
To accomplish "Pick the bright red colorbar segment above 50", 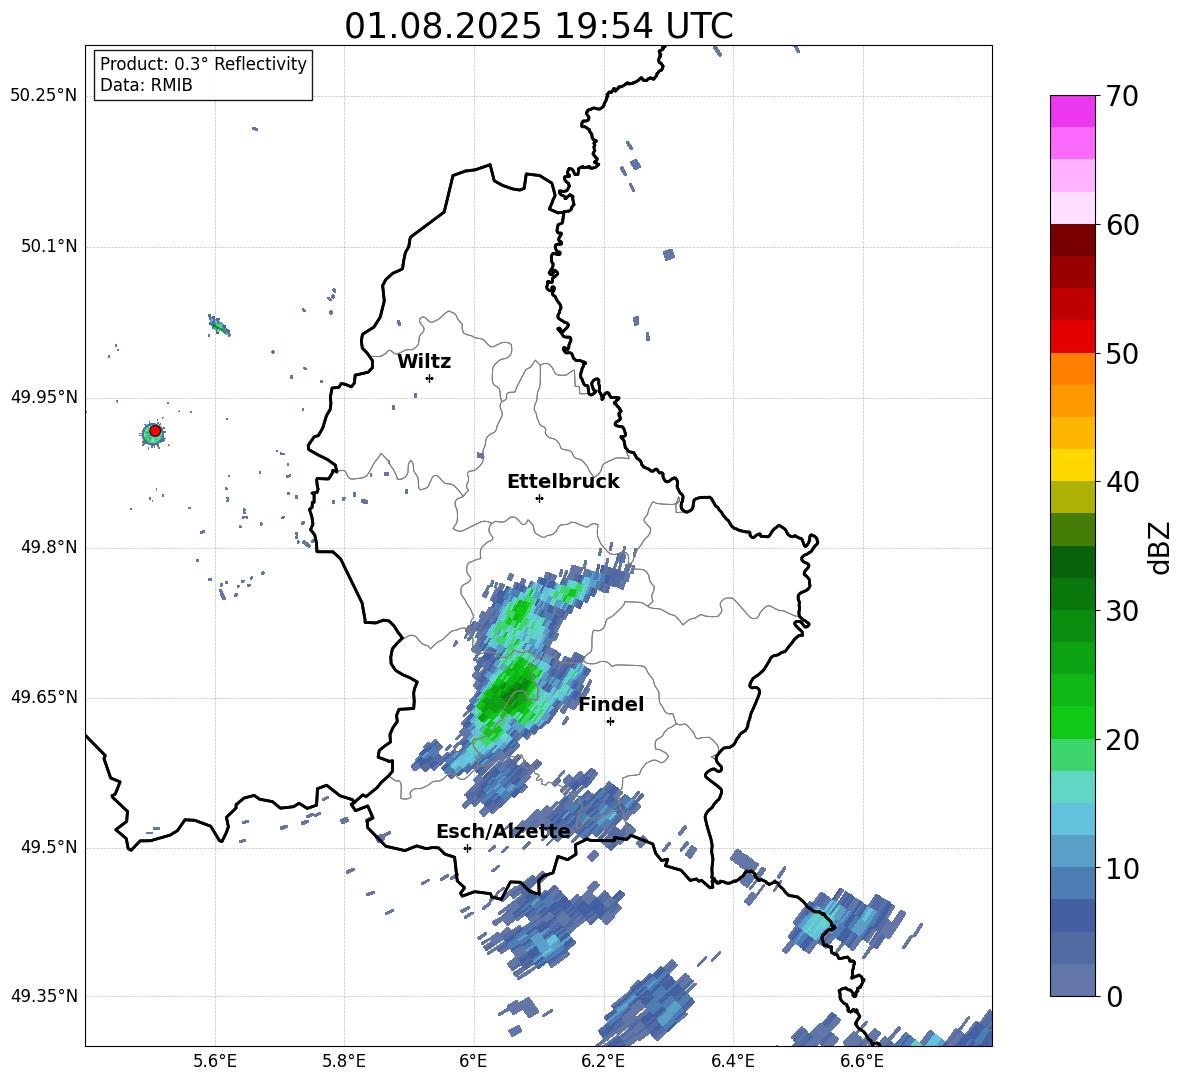I will 1073,337.
